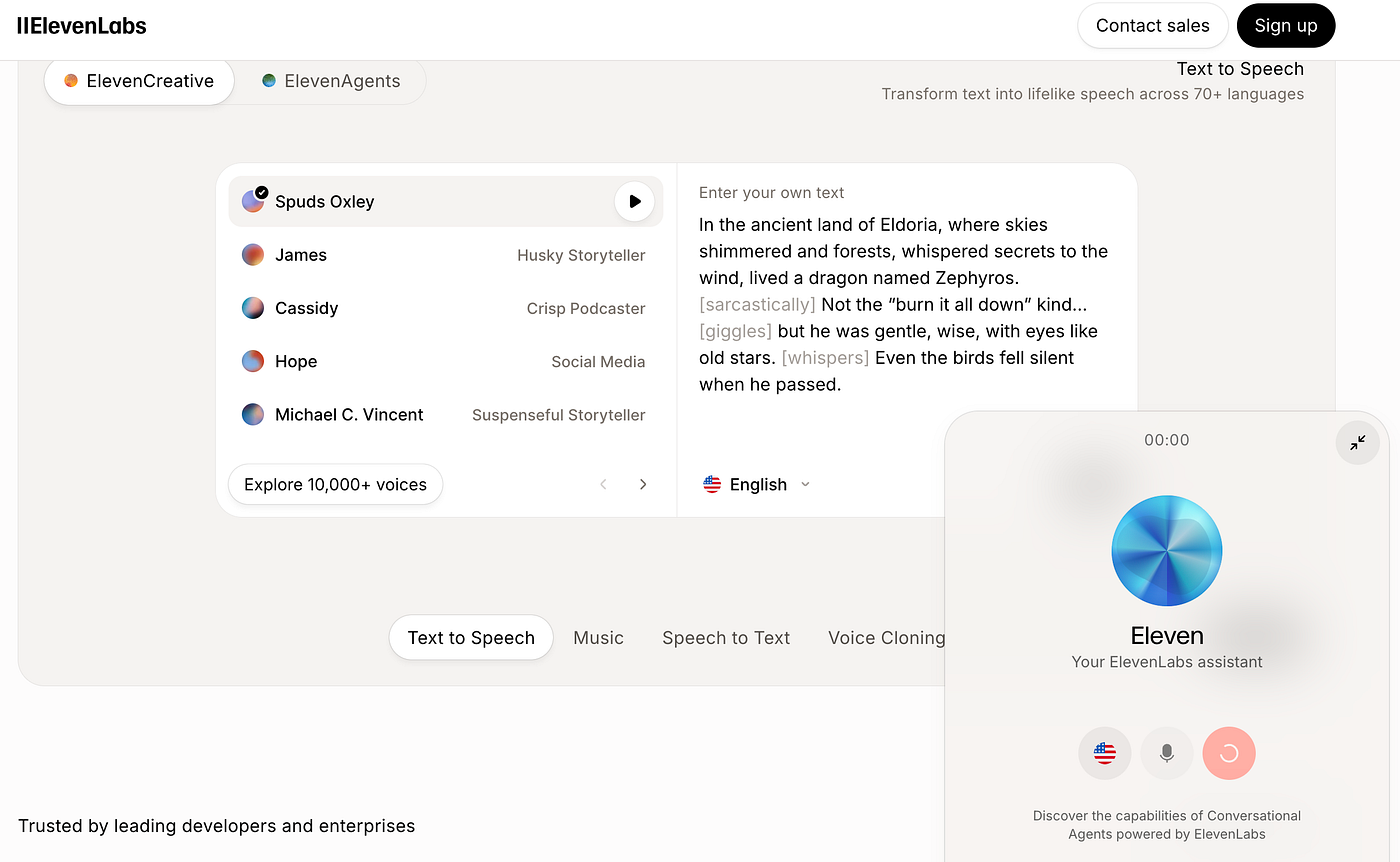
Task: Click the [giggles] tag in text
Action: click(x=735, y=331)
